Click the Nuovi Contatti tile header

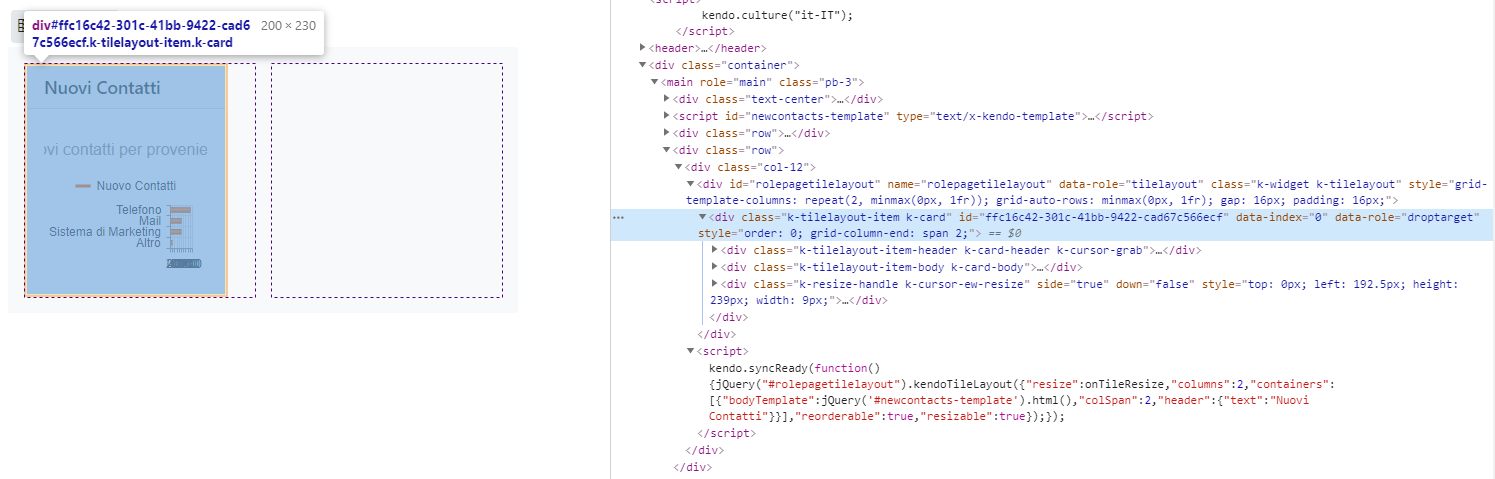[126, 88]
